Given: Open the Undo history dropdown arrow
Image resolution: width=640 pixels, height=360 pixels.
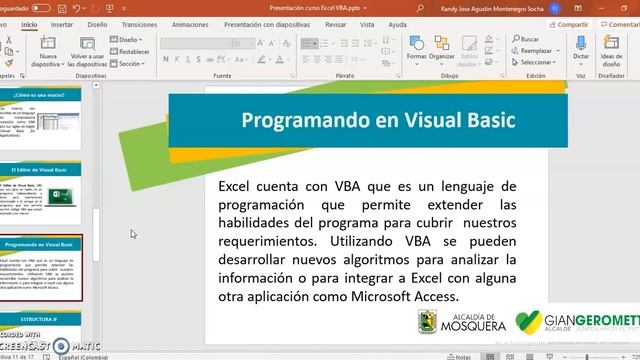Looking at the screenshot, I should pyautogui.click(x=84, y=9).
